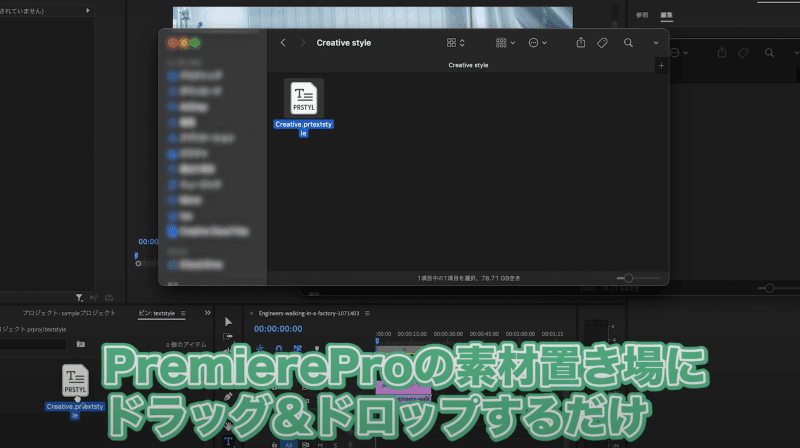Select the Selection tool arrow in Premiere
This screenshot has height=448, width=800.
pos(228,321)
